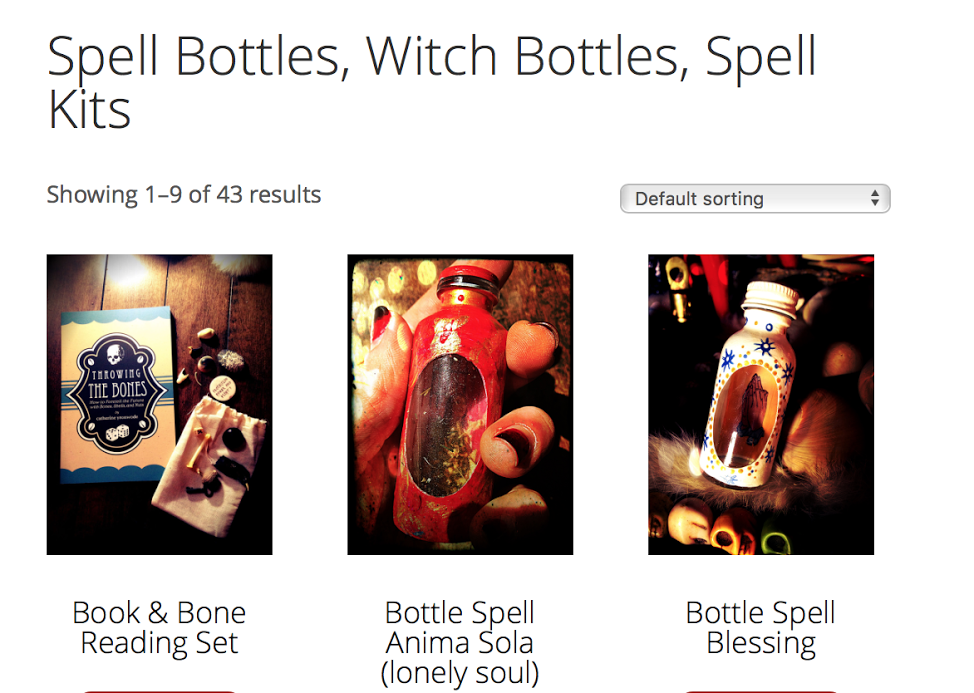974x693 pixels.
Task: Follow the Bottle Spell Anima Sola title link
Action: [x=460, y=643]
